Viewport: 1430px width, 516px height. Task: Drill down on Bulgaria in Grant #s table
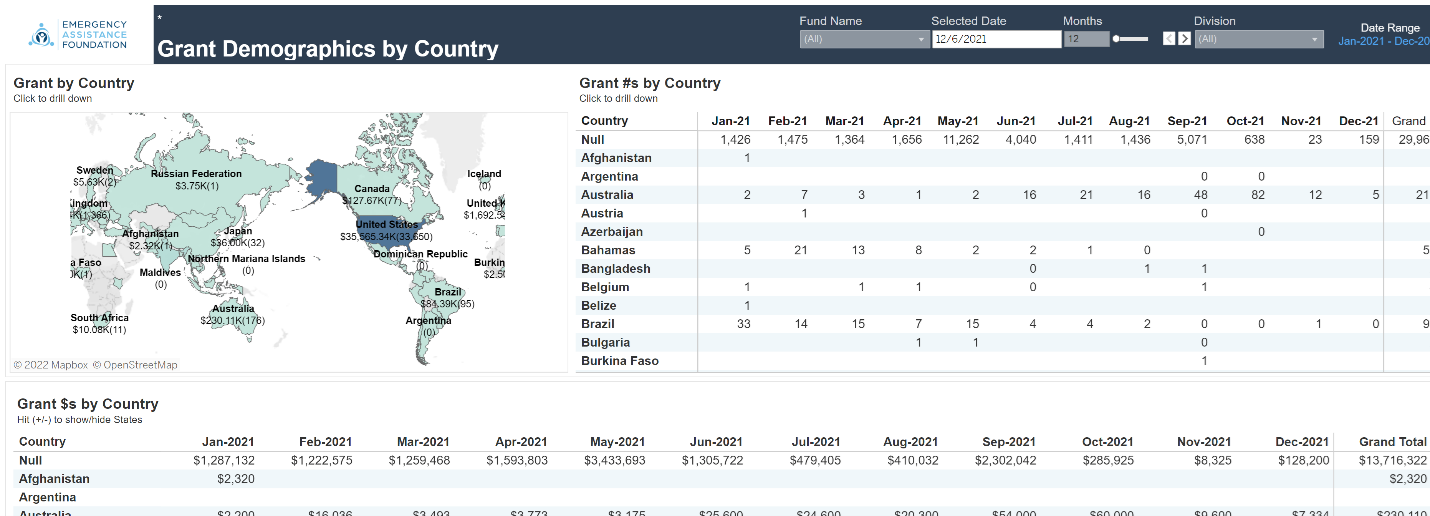[606, 342]
